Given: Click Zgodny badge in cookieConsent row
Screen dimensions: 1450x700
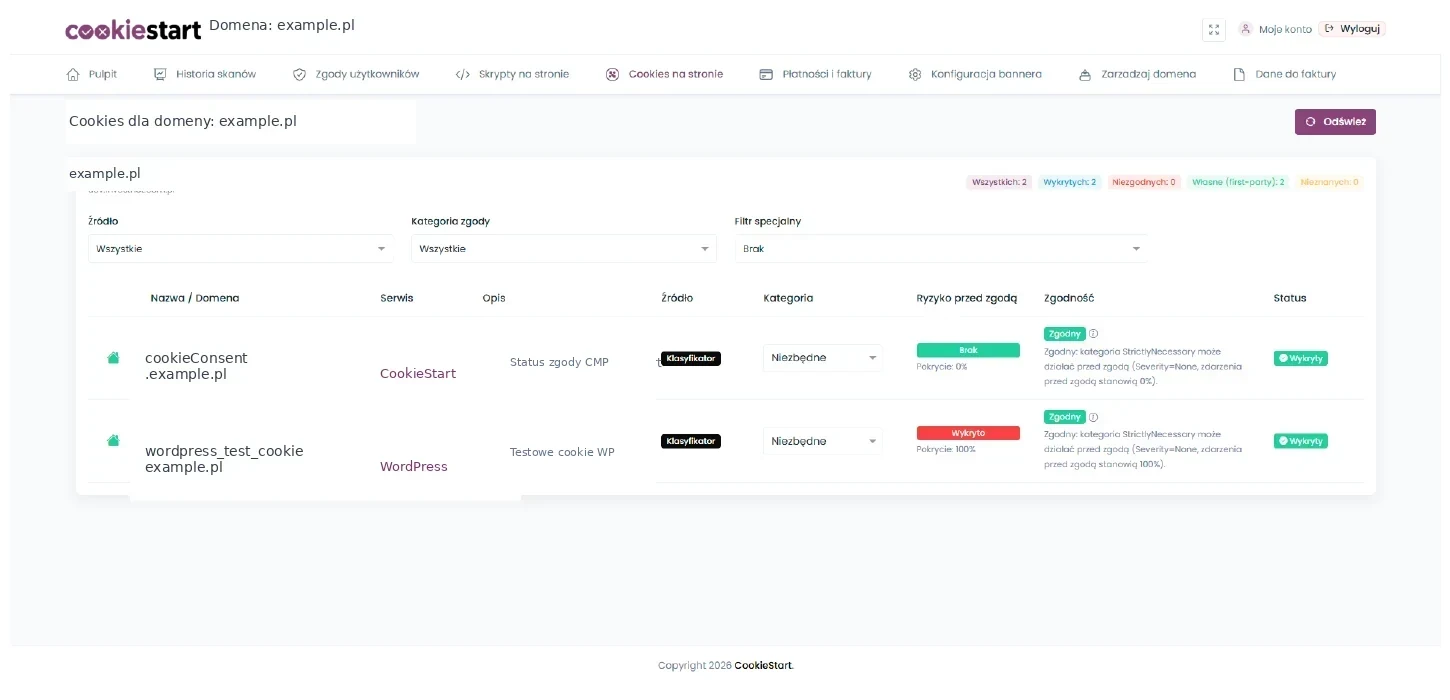Looking at the screenshot, I should 1064,333.
